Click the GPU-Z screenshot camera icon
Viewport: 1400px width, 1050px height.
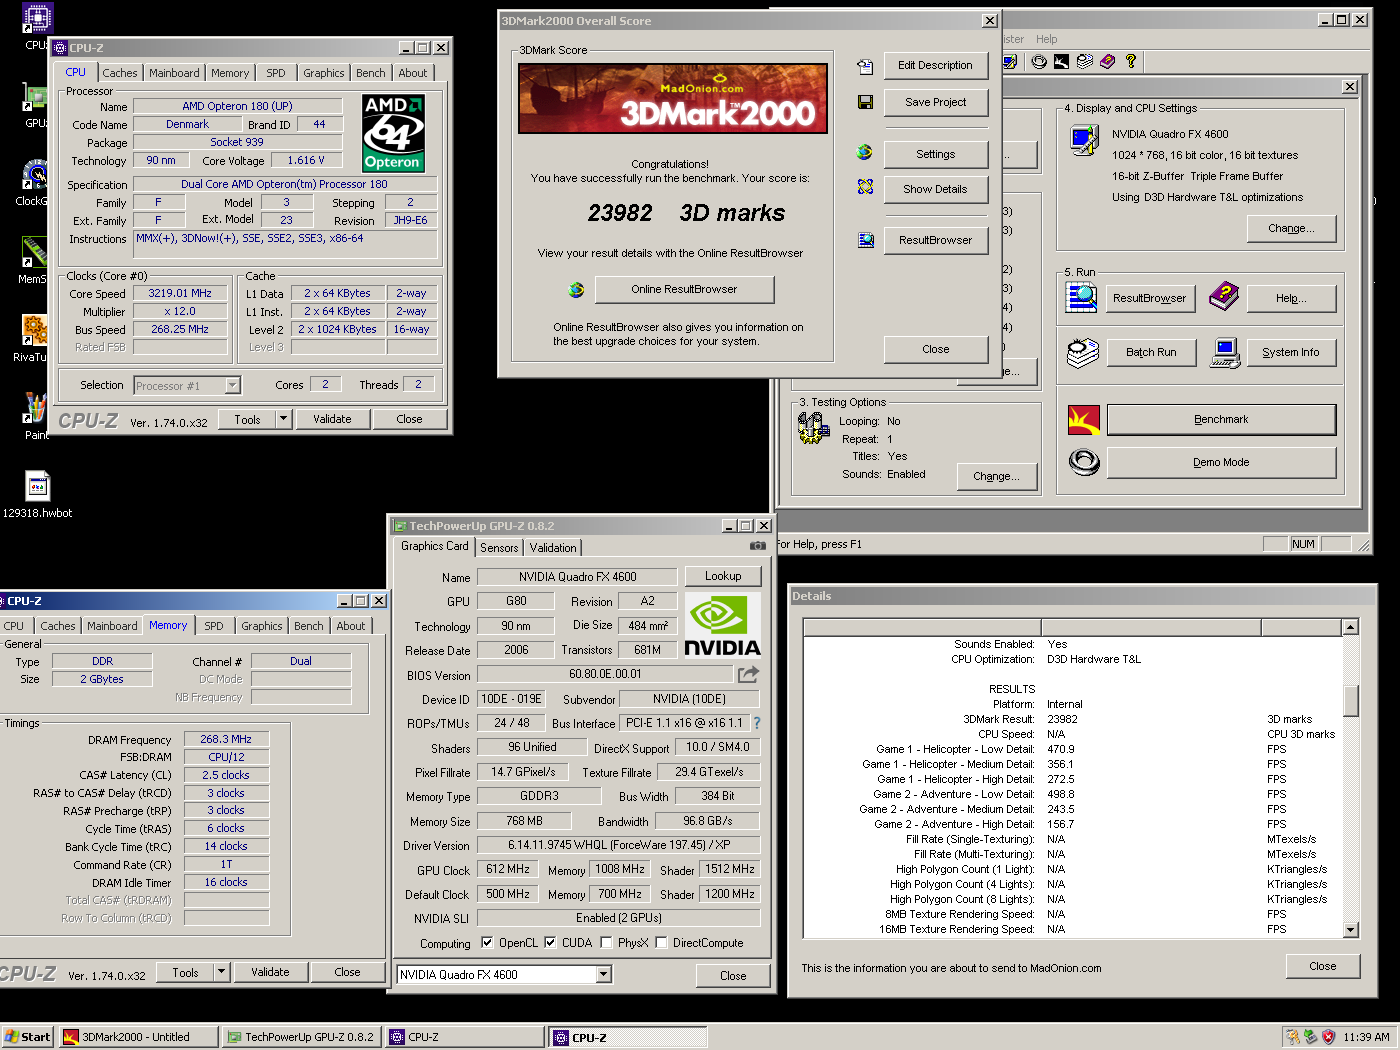pos(758,546)
